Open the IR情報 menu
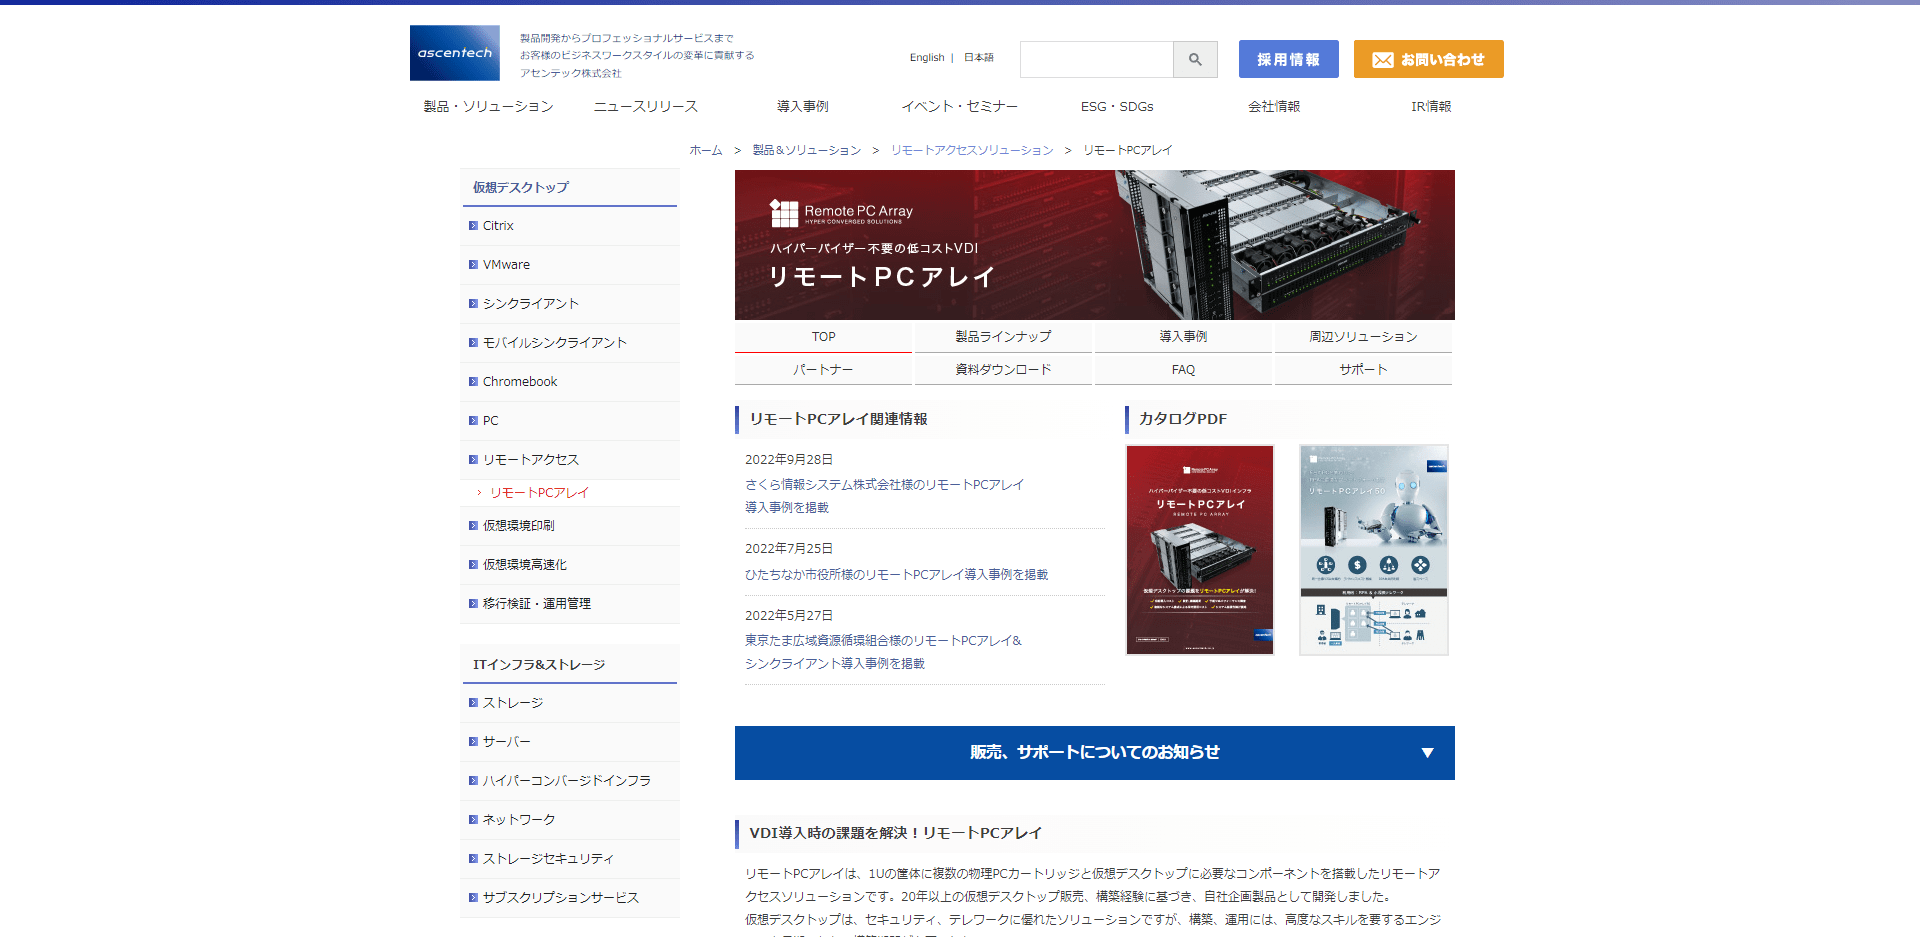Viewport: 1920px width, 937px height. (1431, 106)
